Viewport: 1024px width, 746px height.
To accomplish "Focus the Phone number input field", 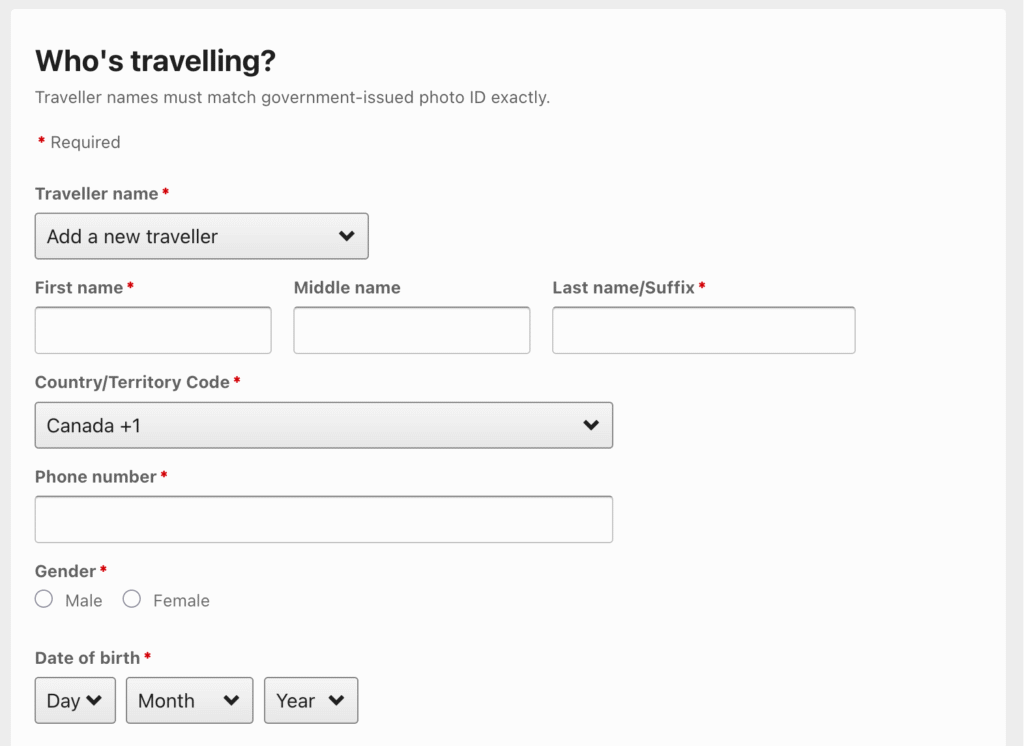I will tap(323, 519).
